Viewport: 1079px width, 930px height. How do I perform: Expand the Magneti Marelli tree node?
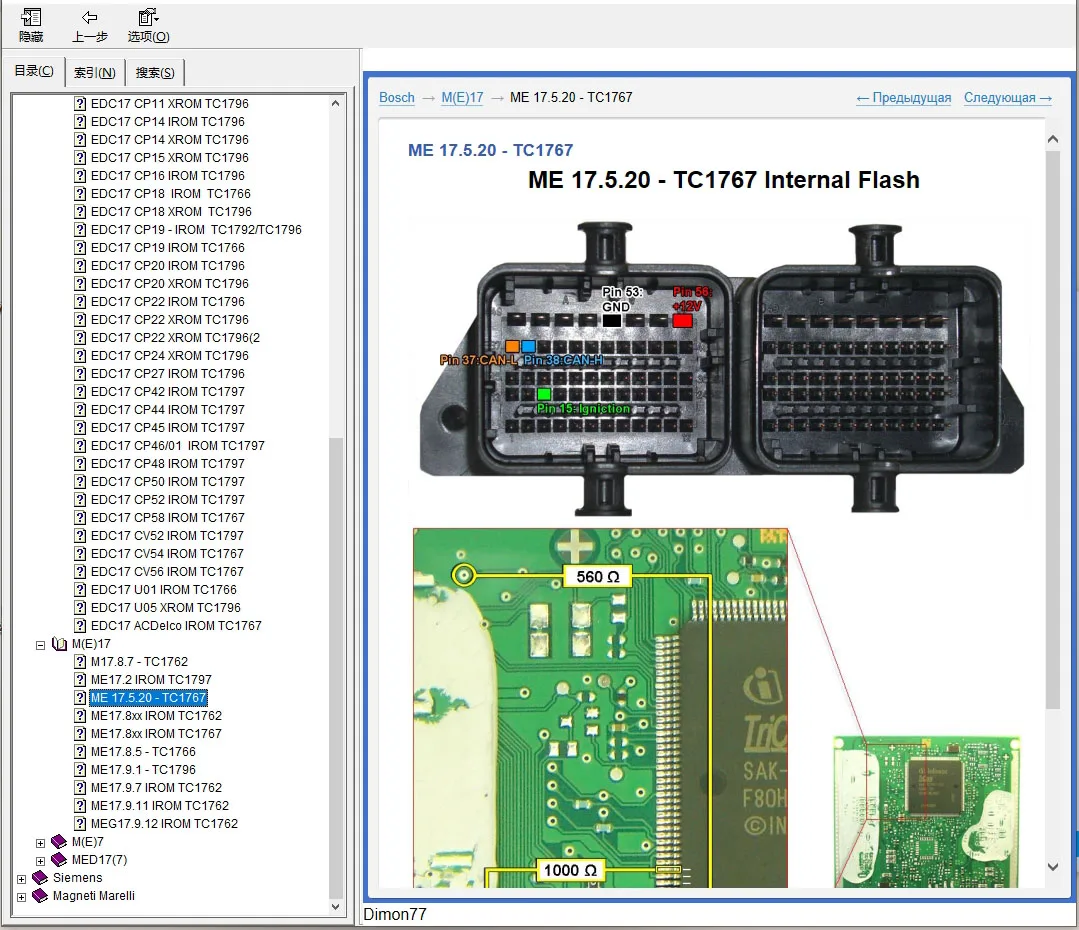21,897
